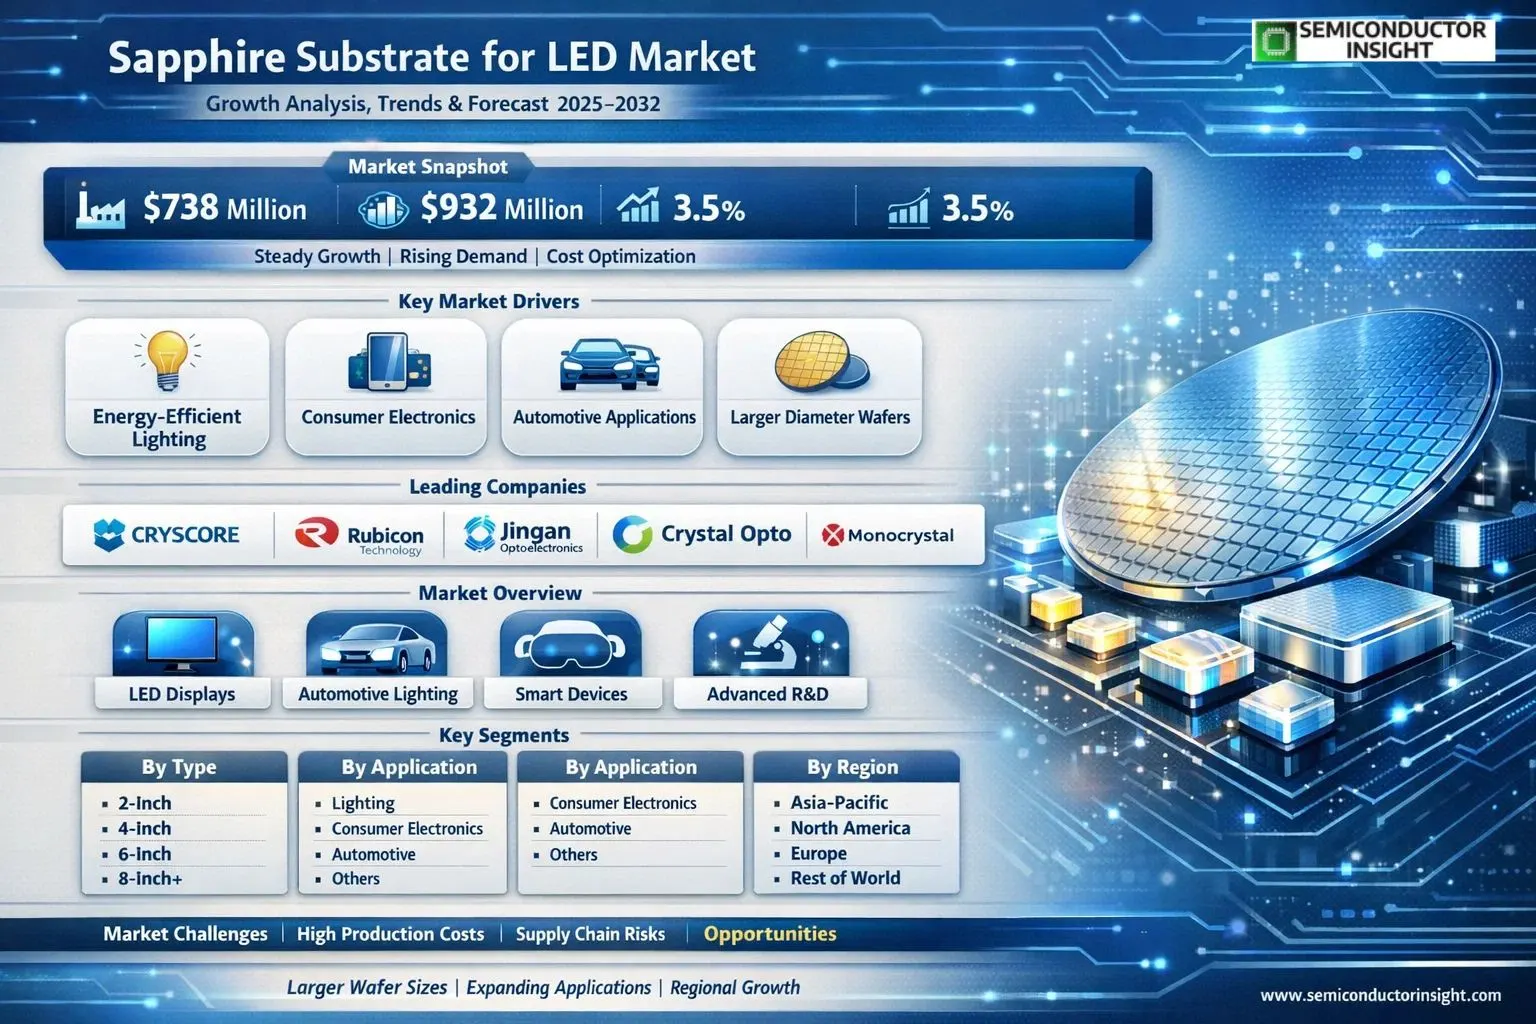Click the Asia-Pacific entry under By Region
Screen dimensions: 1536x1024
tap(839, 802)
